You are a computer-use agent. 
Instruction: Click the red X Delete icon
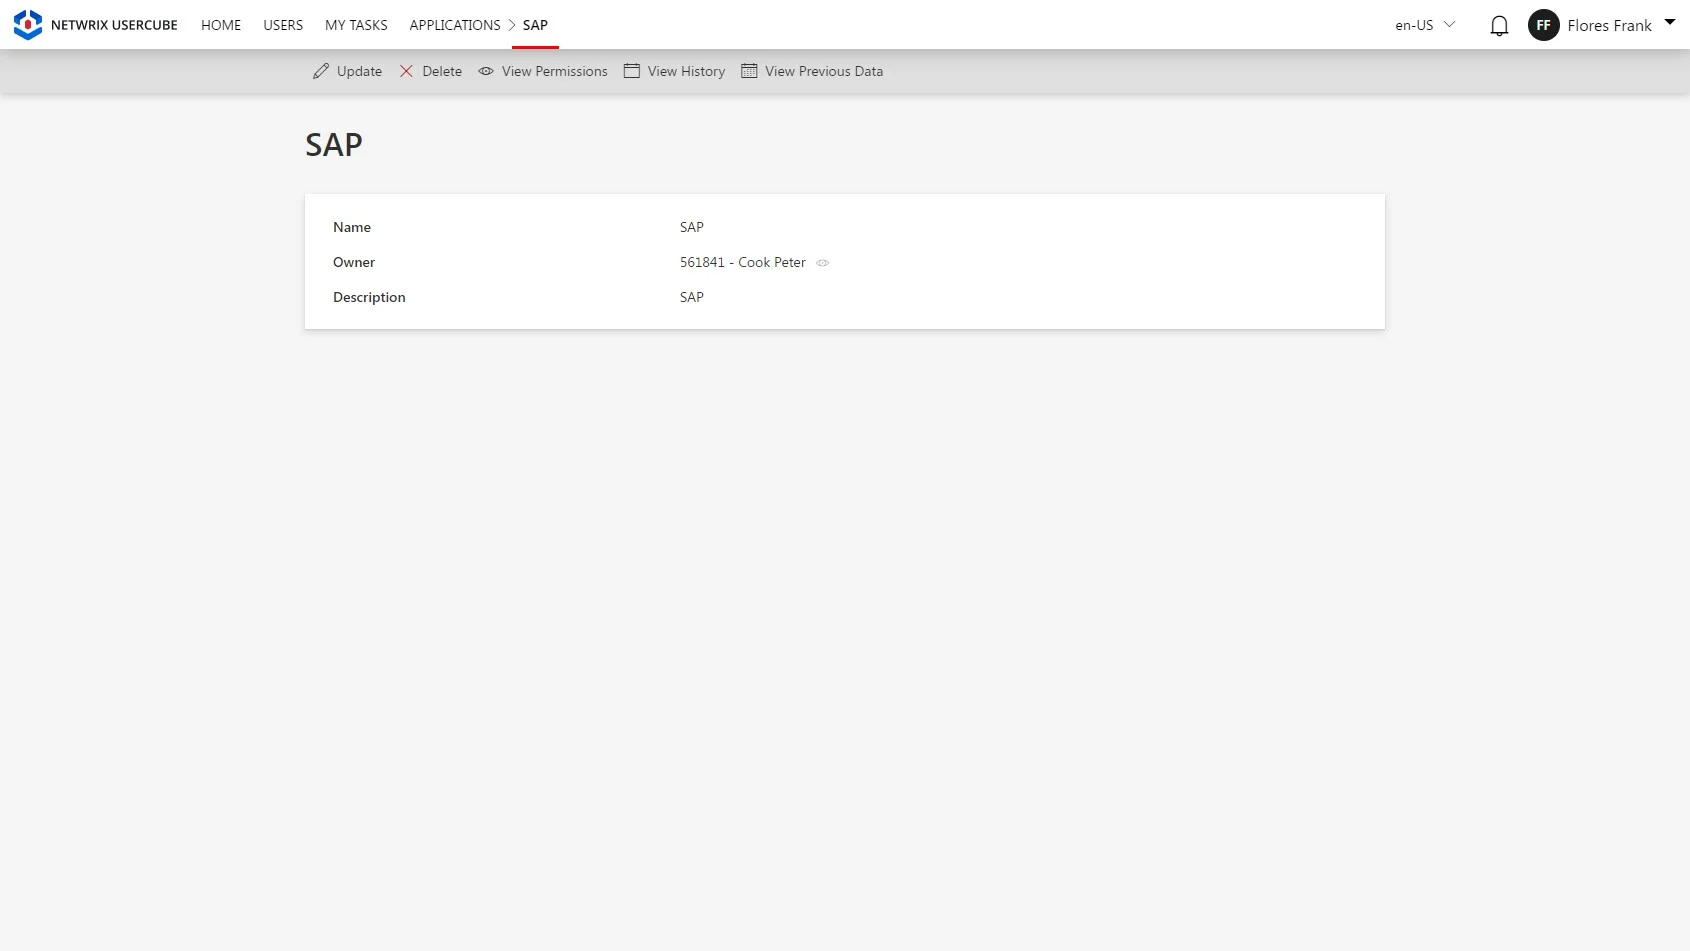pos(406,71)
